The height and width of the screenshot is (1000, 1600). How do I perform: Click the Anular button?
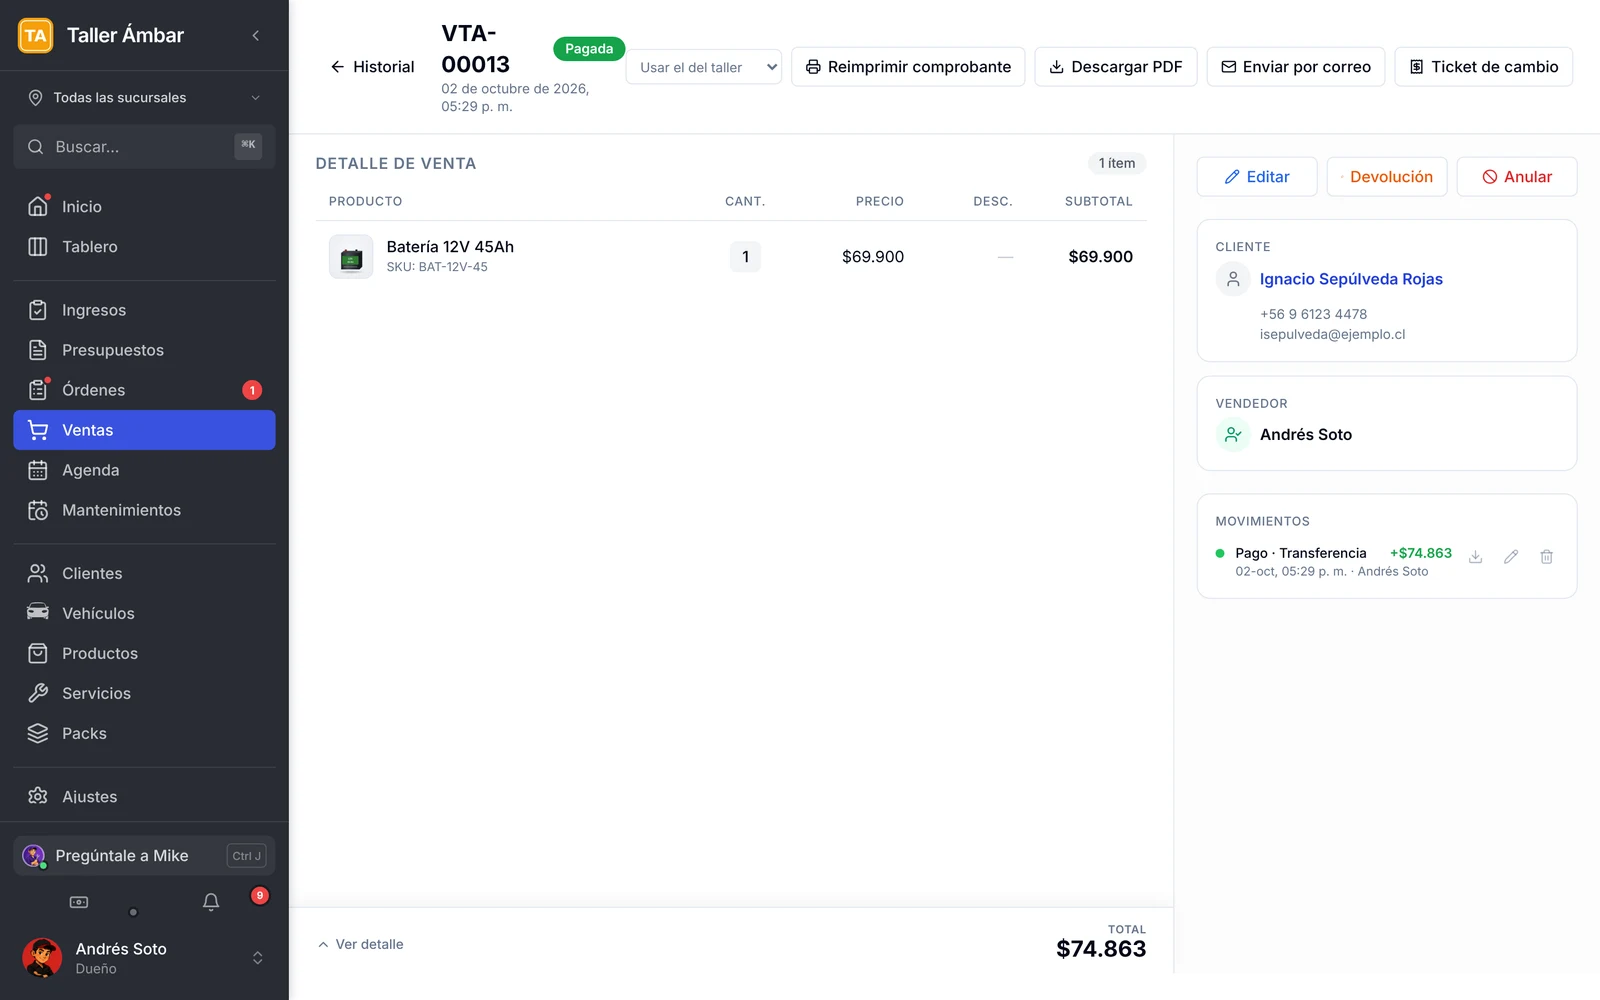coord(1517,177)
